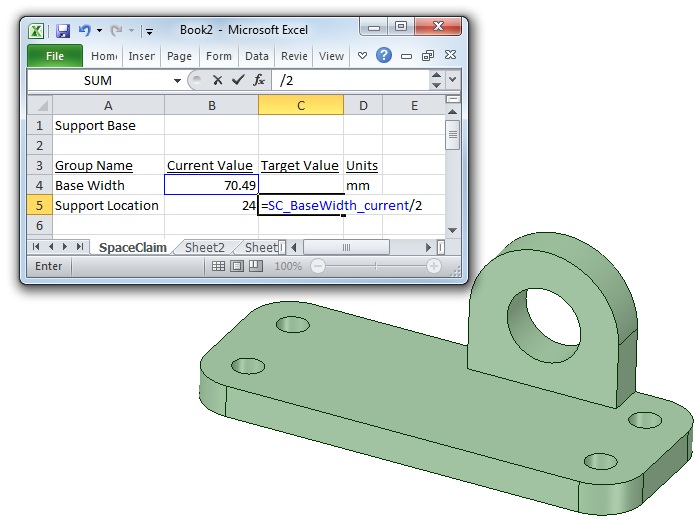This screenshot has width=700, height=521.
Task: Click the Redo arrow icon
Action: pos(116,30)
